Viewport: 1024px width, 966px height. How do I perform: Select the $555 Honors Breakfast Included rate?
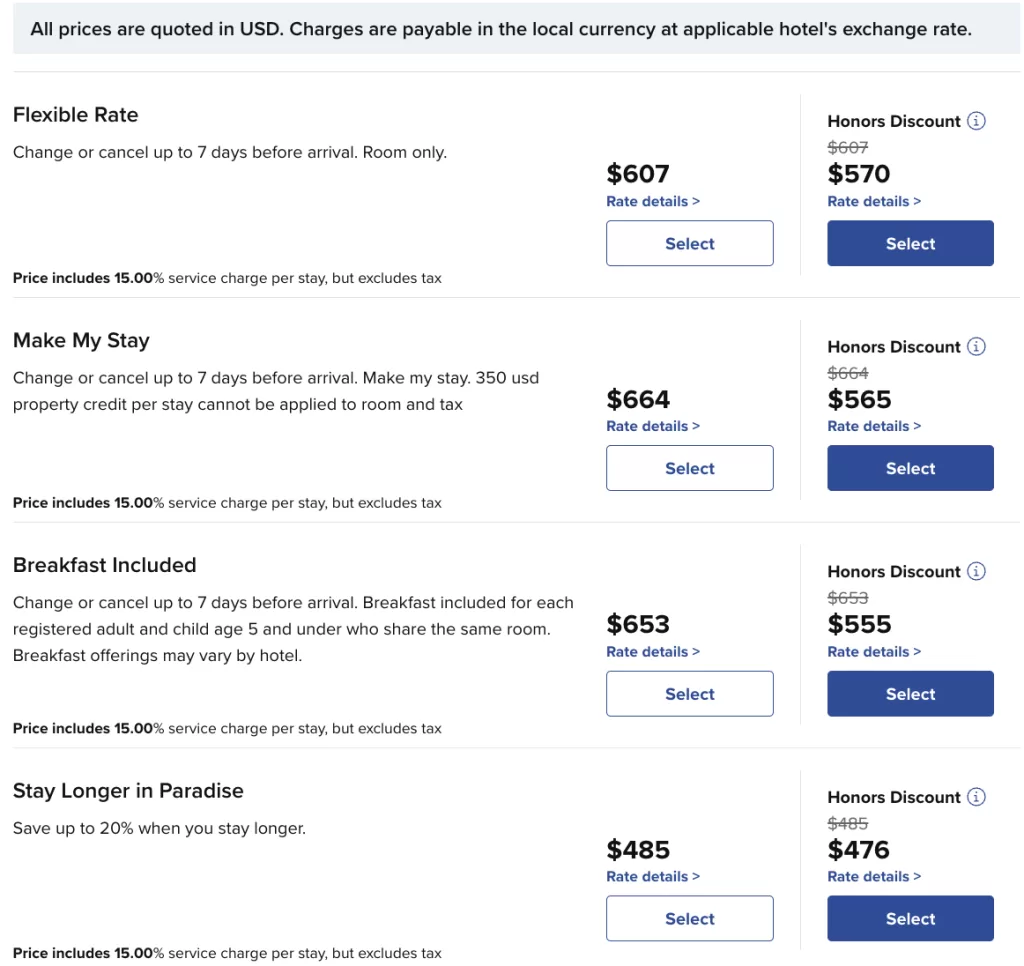[910, 694]
